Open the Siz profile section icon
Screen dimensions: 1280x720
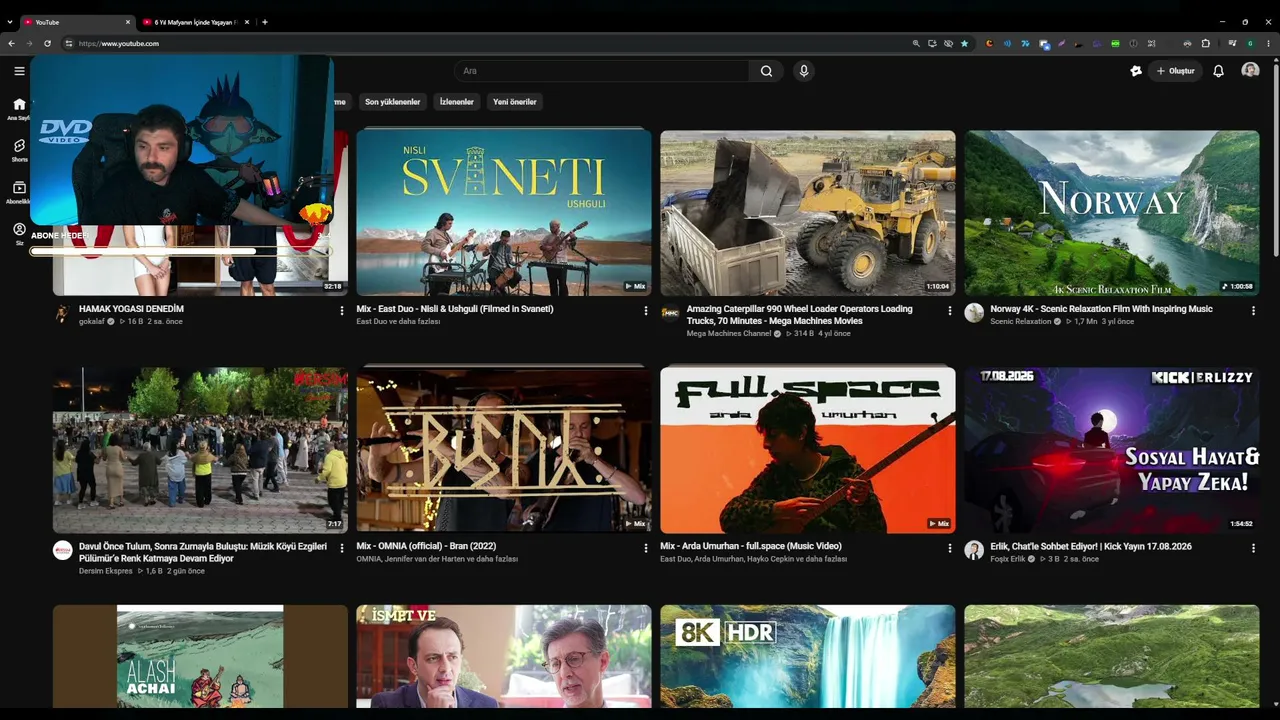click(x=19, y=229)
